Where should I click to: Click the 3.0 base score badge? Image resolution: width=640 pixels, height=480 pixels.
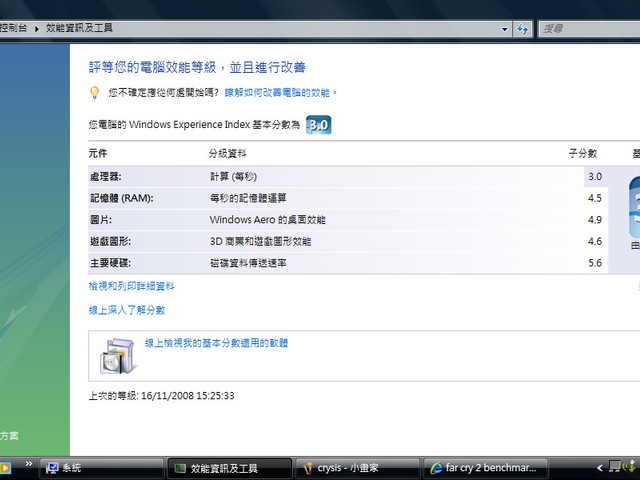point(318,124)
